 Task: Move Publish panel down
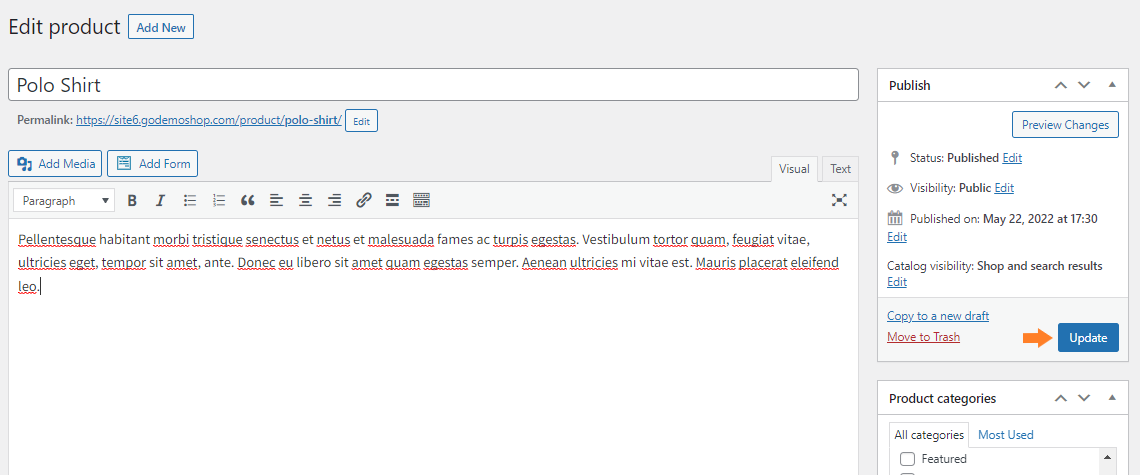(1084, 85)
